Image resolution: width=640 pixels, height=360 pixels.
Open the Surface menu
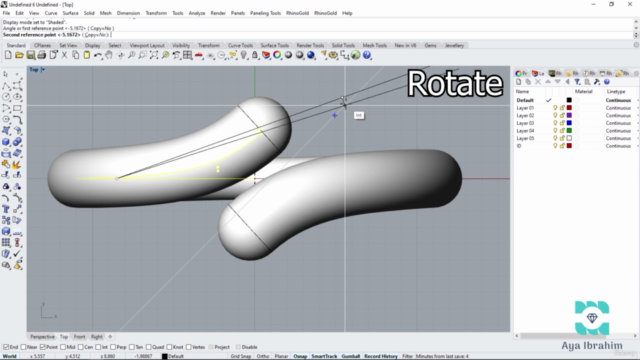point(70,13)
